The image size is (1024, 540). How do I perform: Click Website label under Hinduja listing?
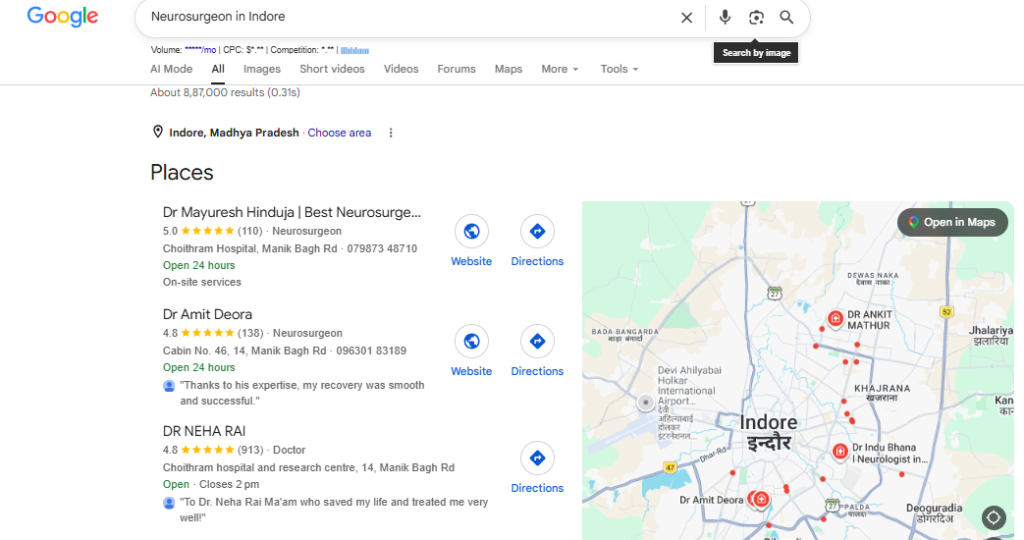pos(472,261)
